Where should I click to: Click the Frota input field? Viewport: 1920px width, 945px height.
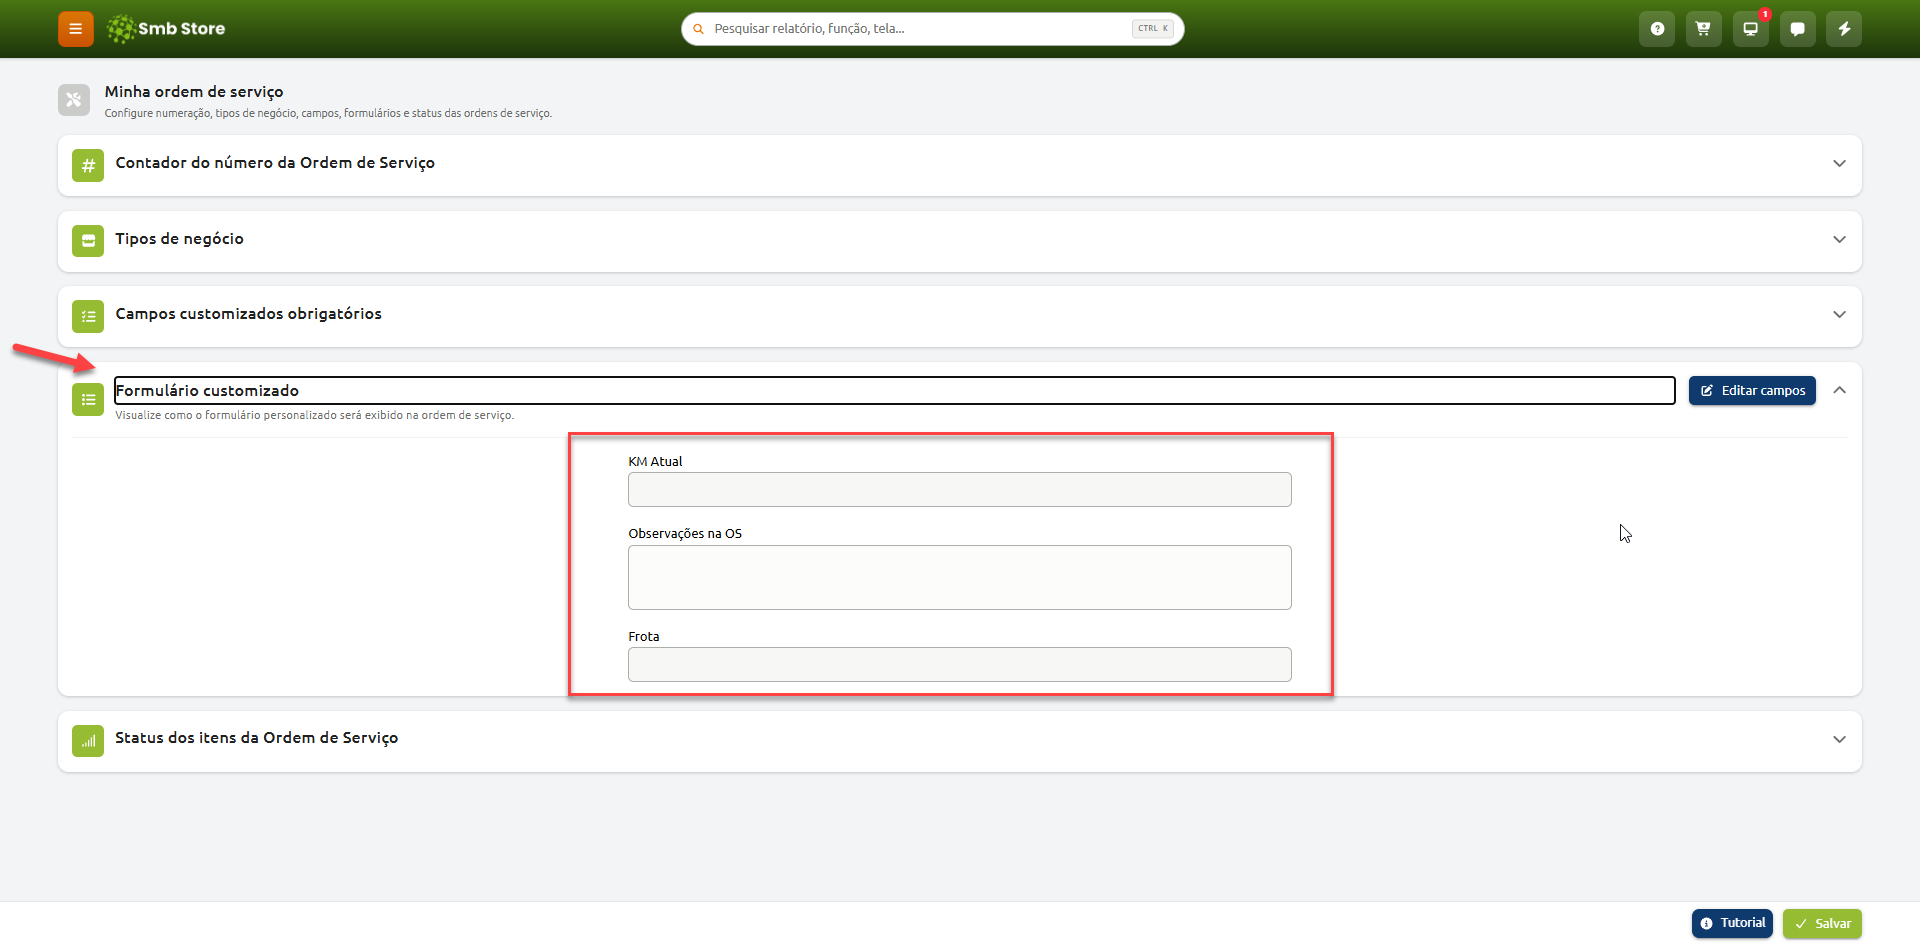pos(960,665)
